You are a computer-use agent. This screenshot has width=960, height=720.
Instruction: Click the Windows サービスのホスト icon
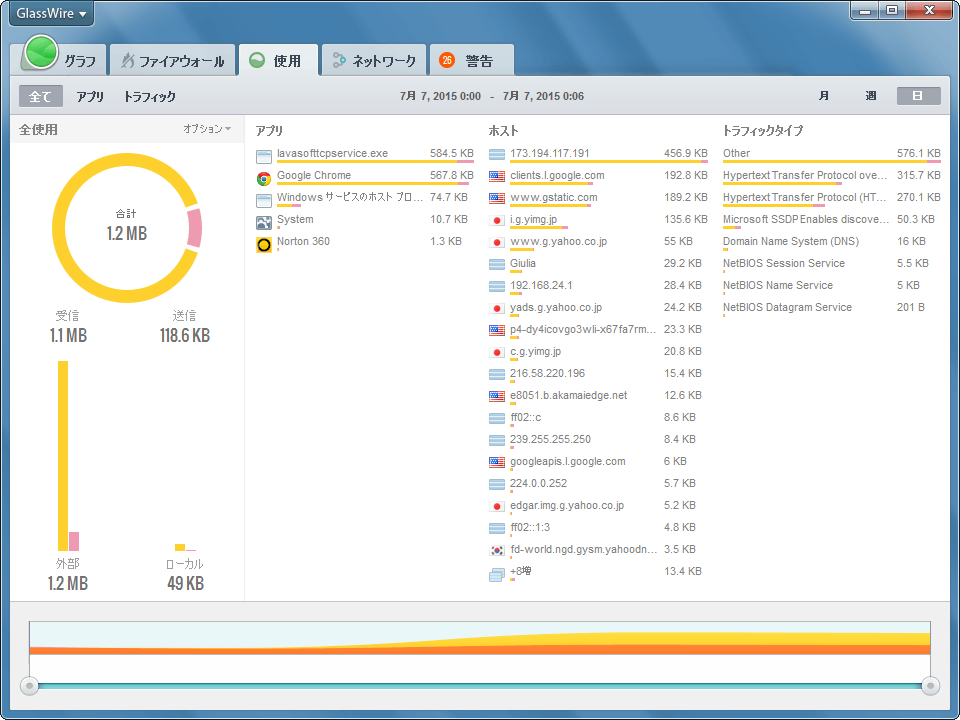tap(264, 201)
